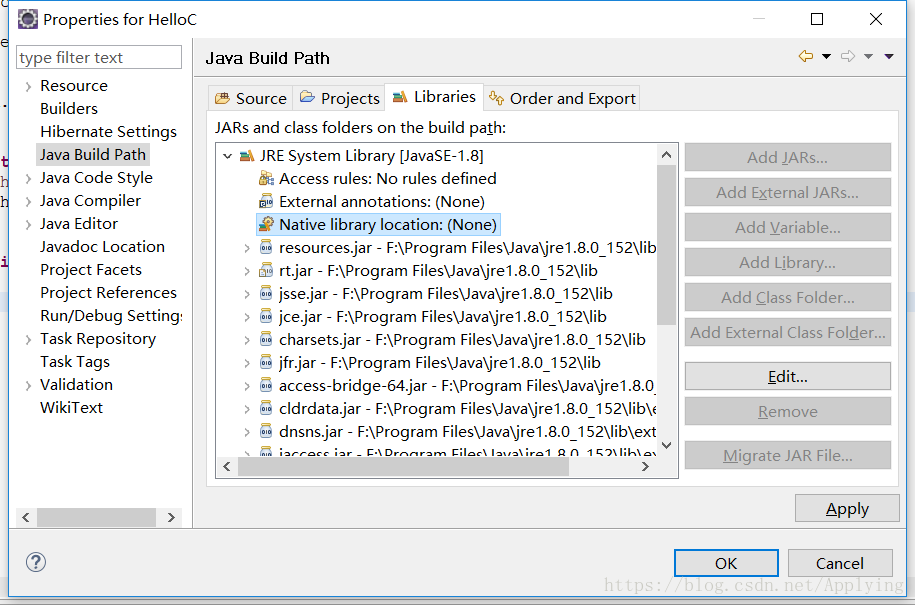Click the charsets.jar jar icon

(x=266, y=340)
